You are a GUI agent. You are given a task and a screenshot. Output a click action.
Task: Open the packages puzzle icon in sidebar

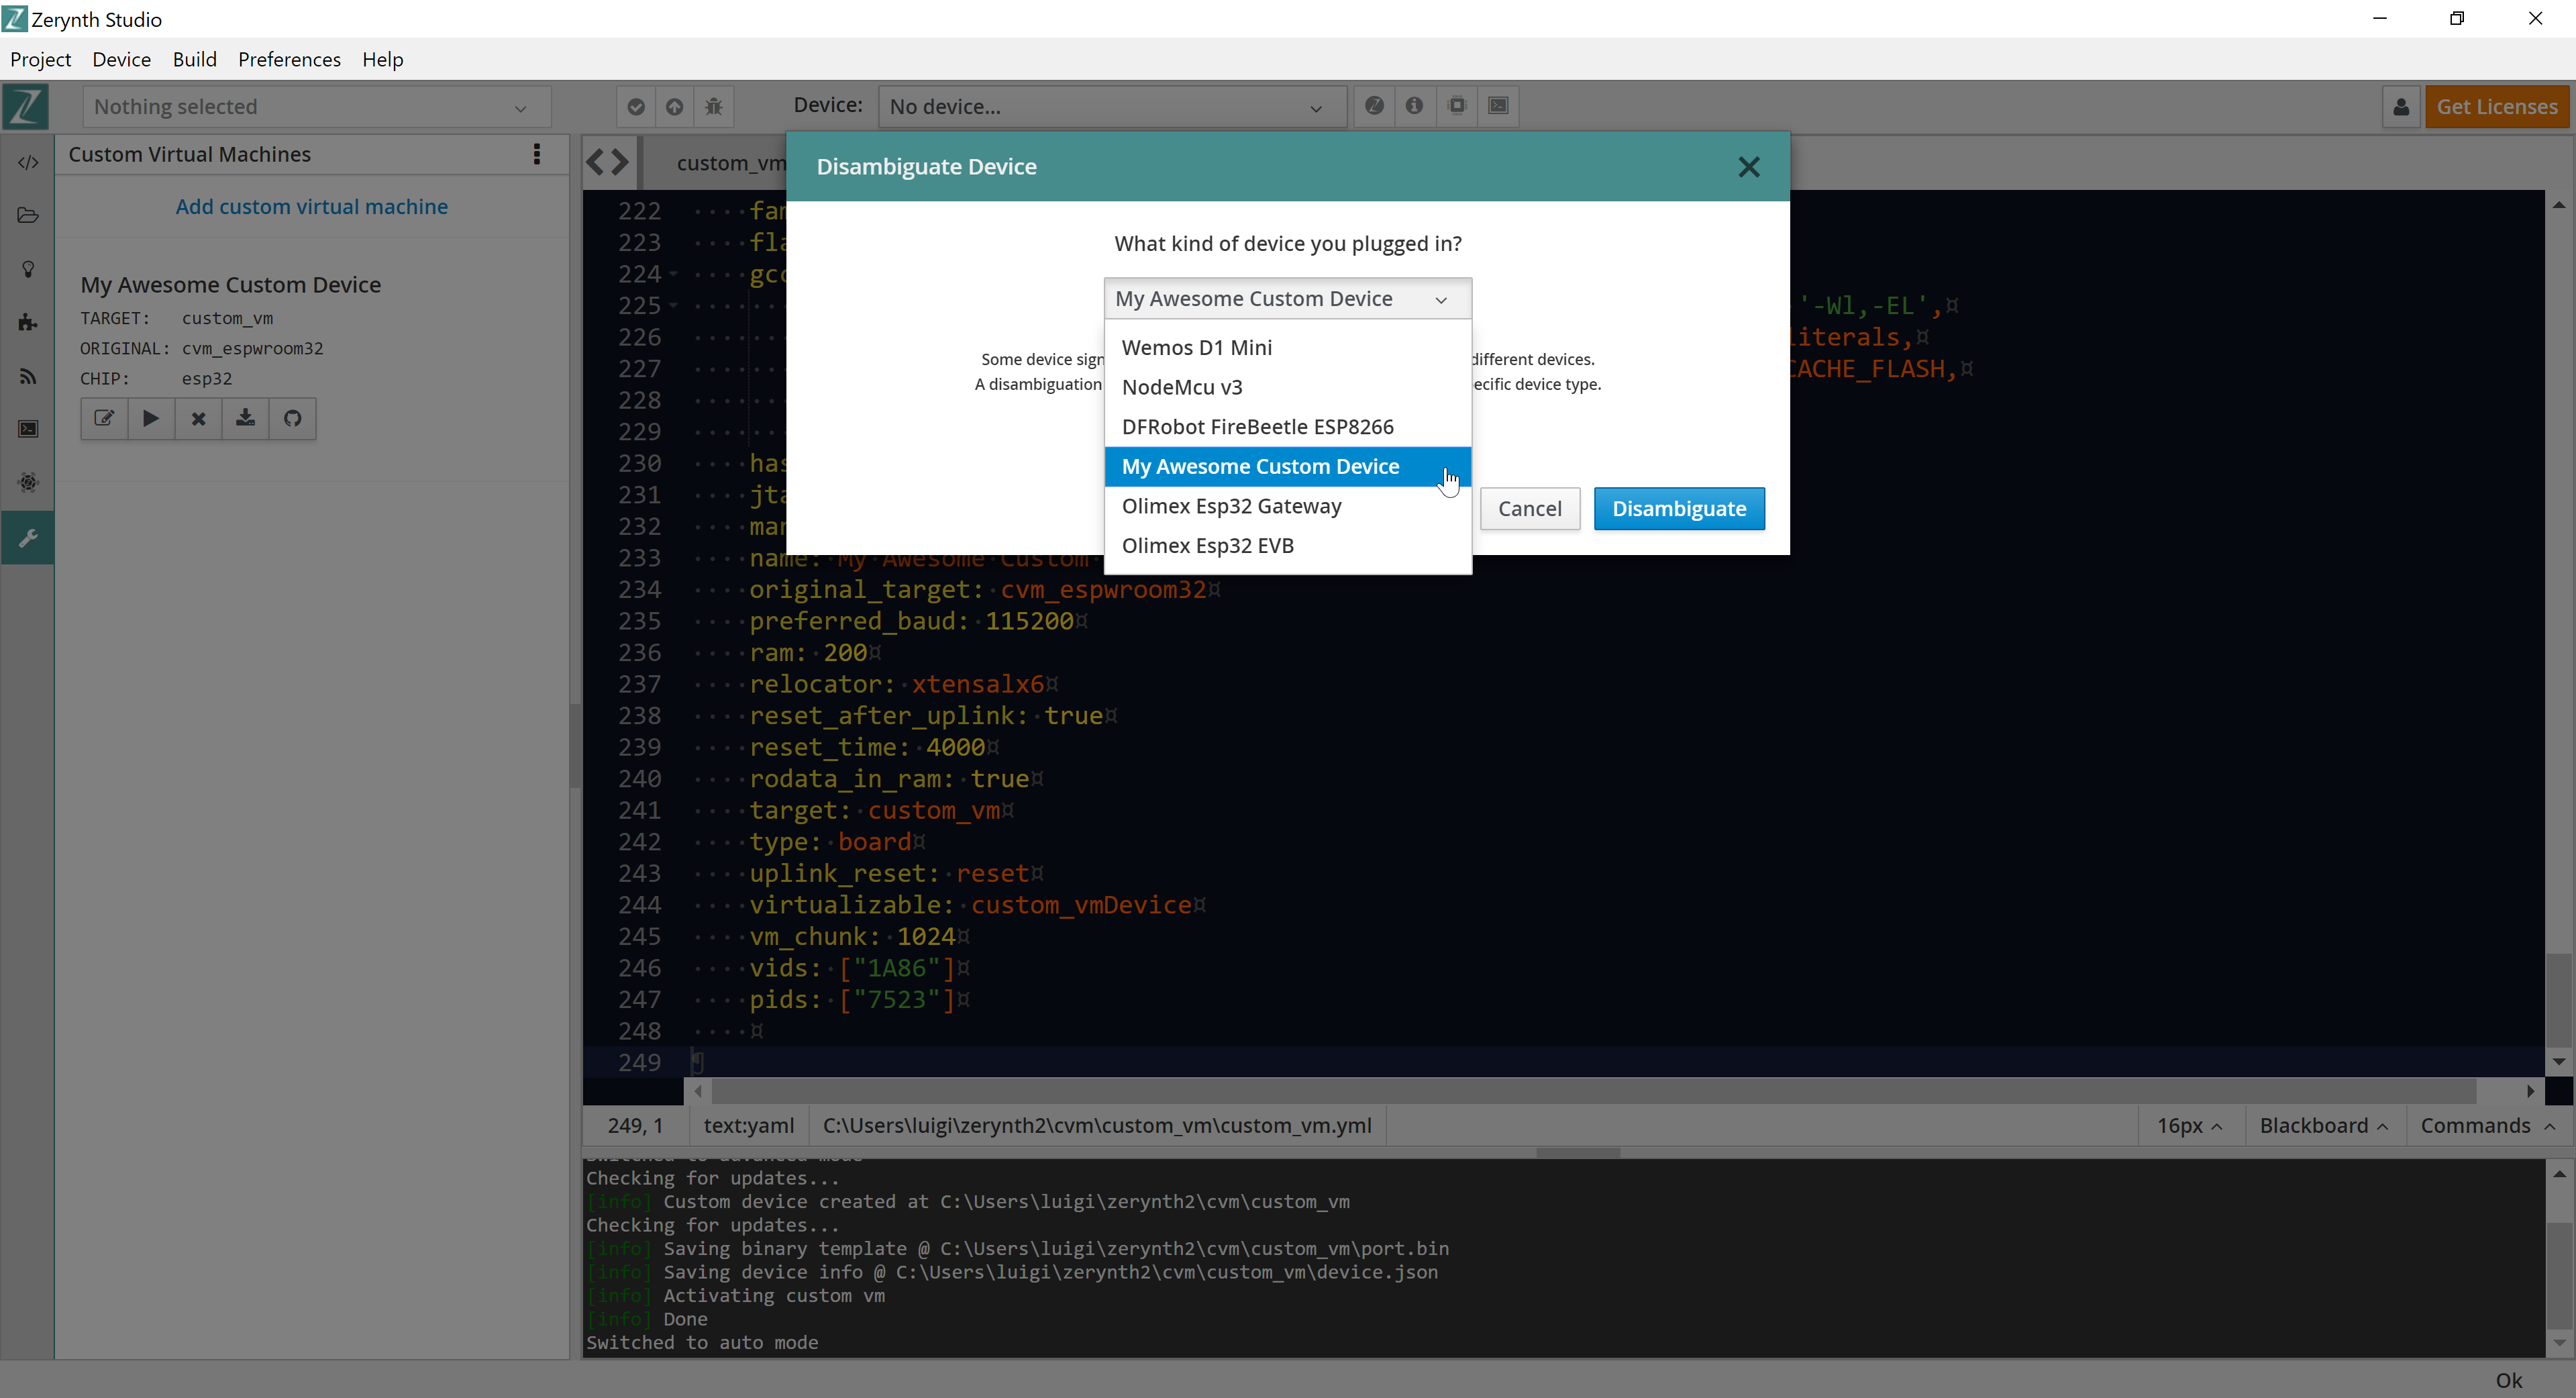(x=27, y=322)
